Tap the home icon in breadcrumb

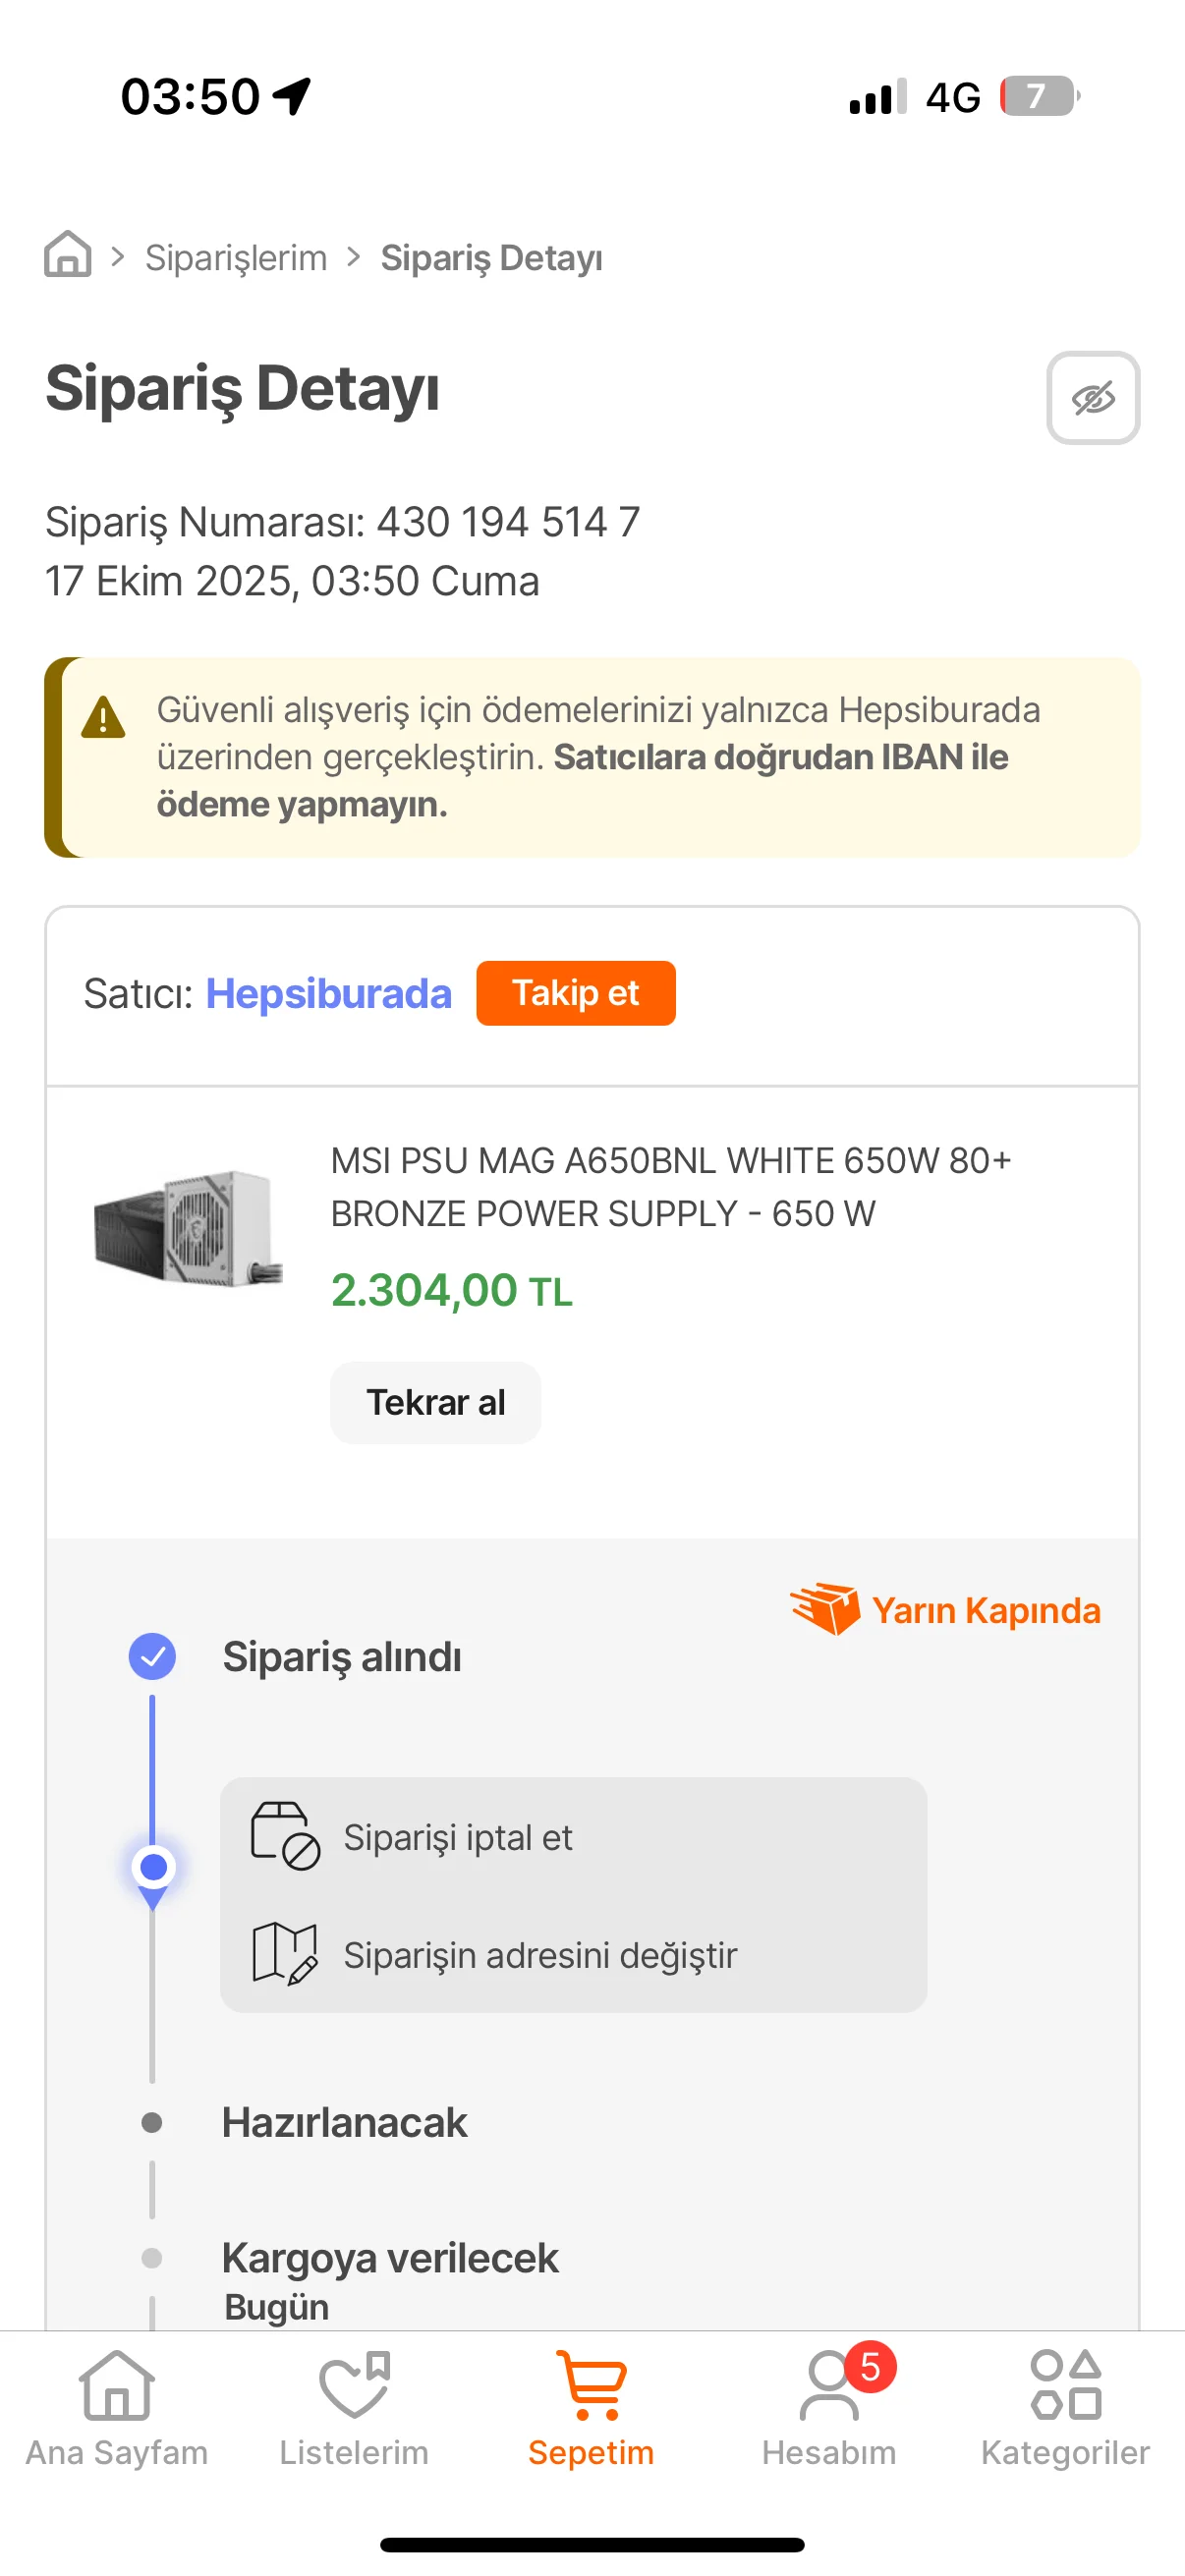(x=68, y=255)
